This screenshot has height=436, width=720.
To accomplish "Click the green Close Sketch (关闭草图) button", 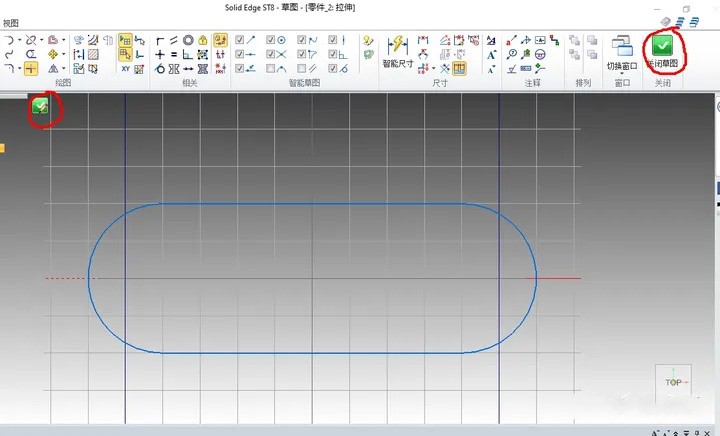I will (x=662, y=51).
